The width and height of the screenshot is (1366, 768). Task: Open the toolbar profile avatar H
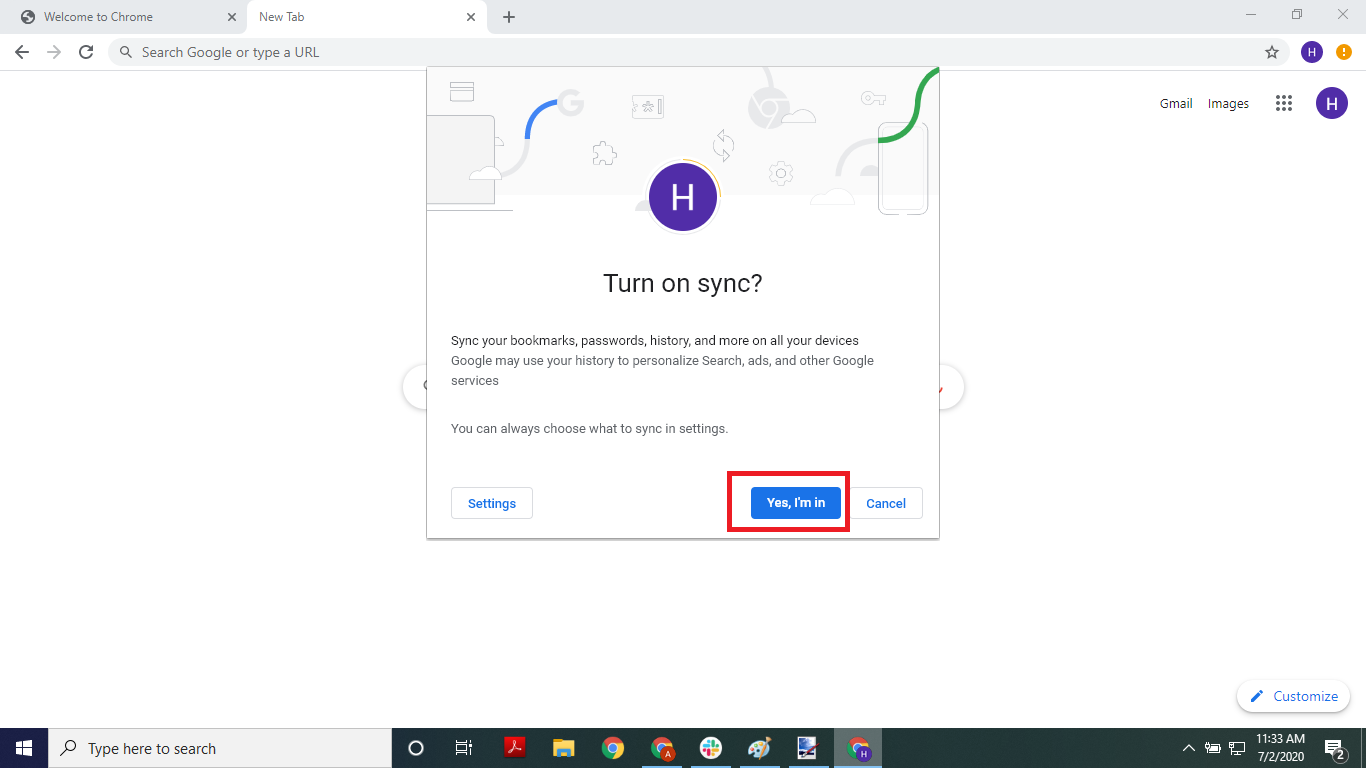pos(1312,52)
